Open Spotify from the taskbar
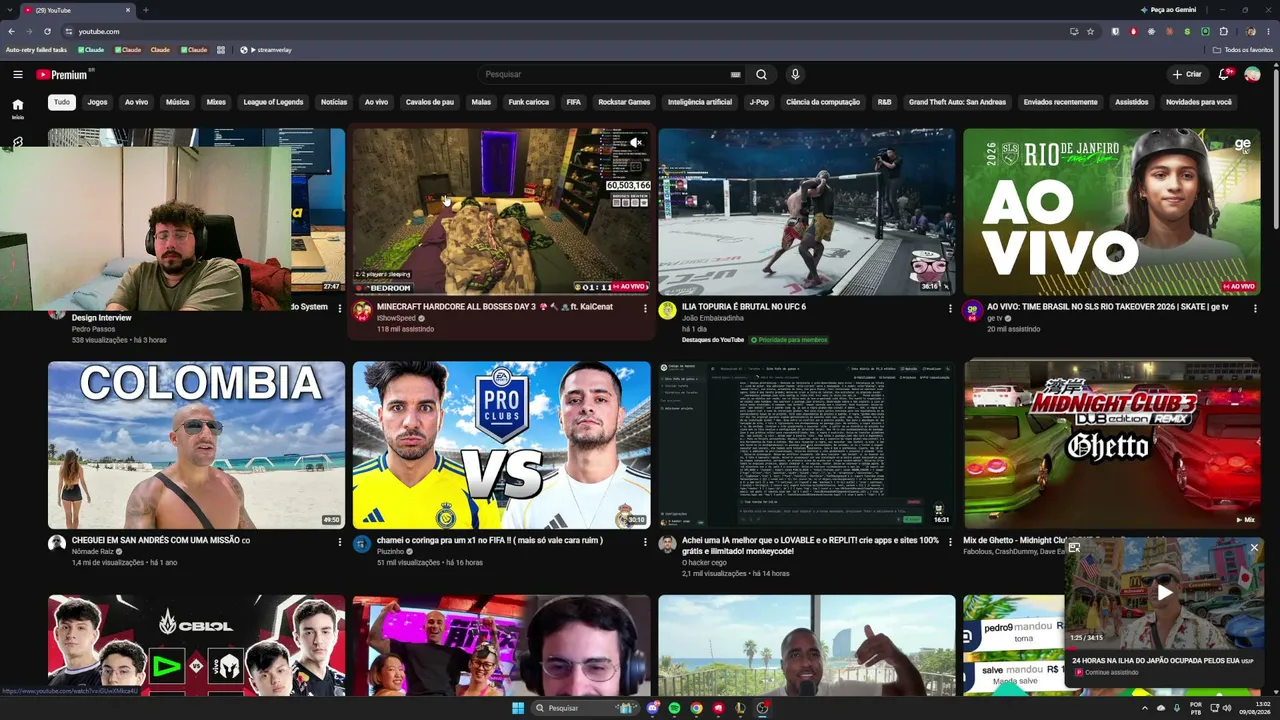1280x720 pixels. coord(674,708)
